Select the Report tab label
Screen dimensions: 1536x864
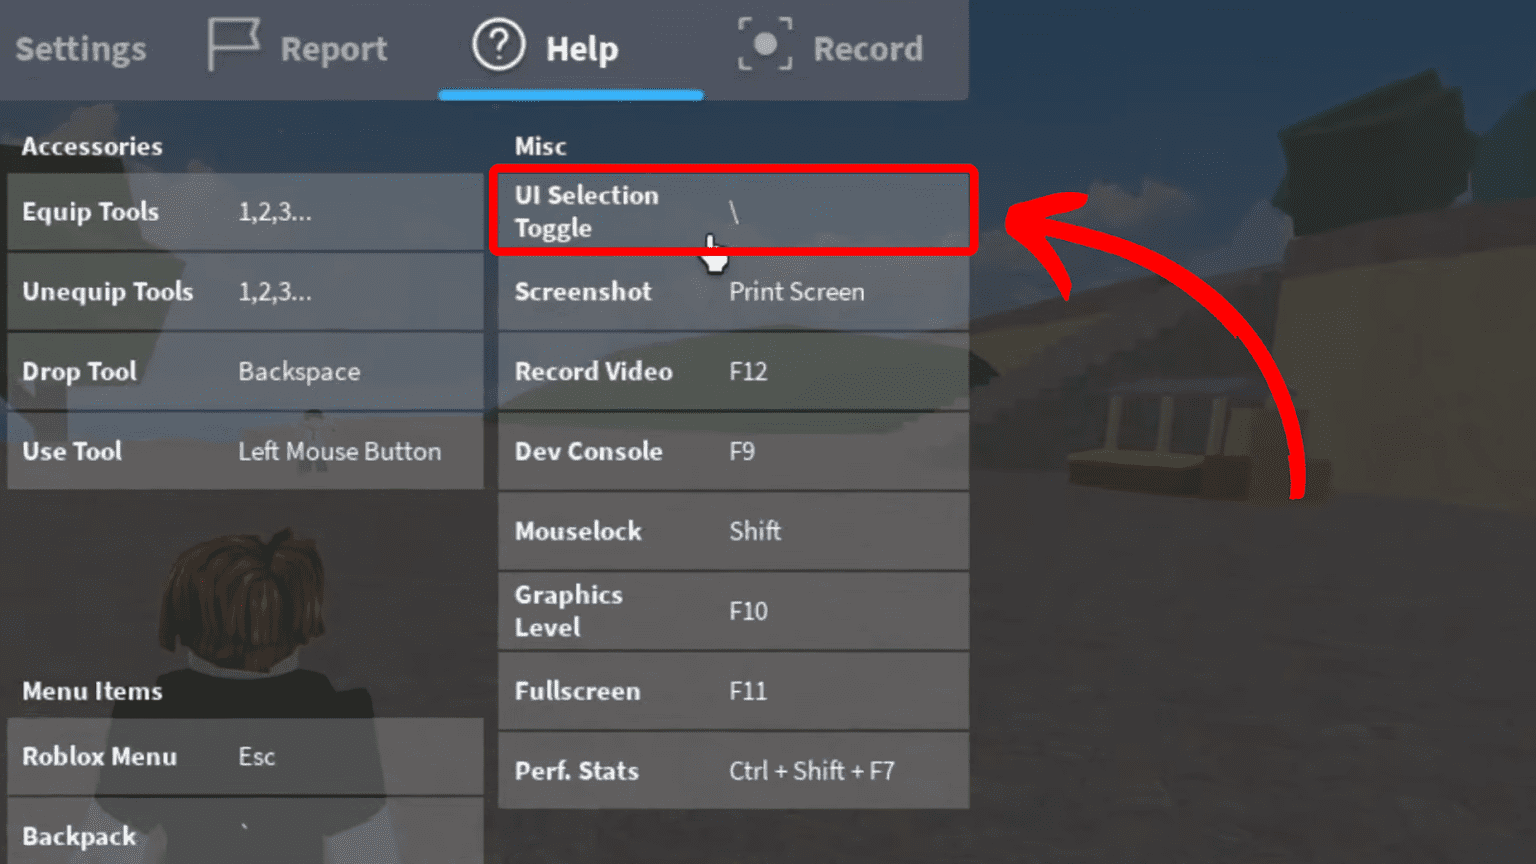coord(334,49)
